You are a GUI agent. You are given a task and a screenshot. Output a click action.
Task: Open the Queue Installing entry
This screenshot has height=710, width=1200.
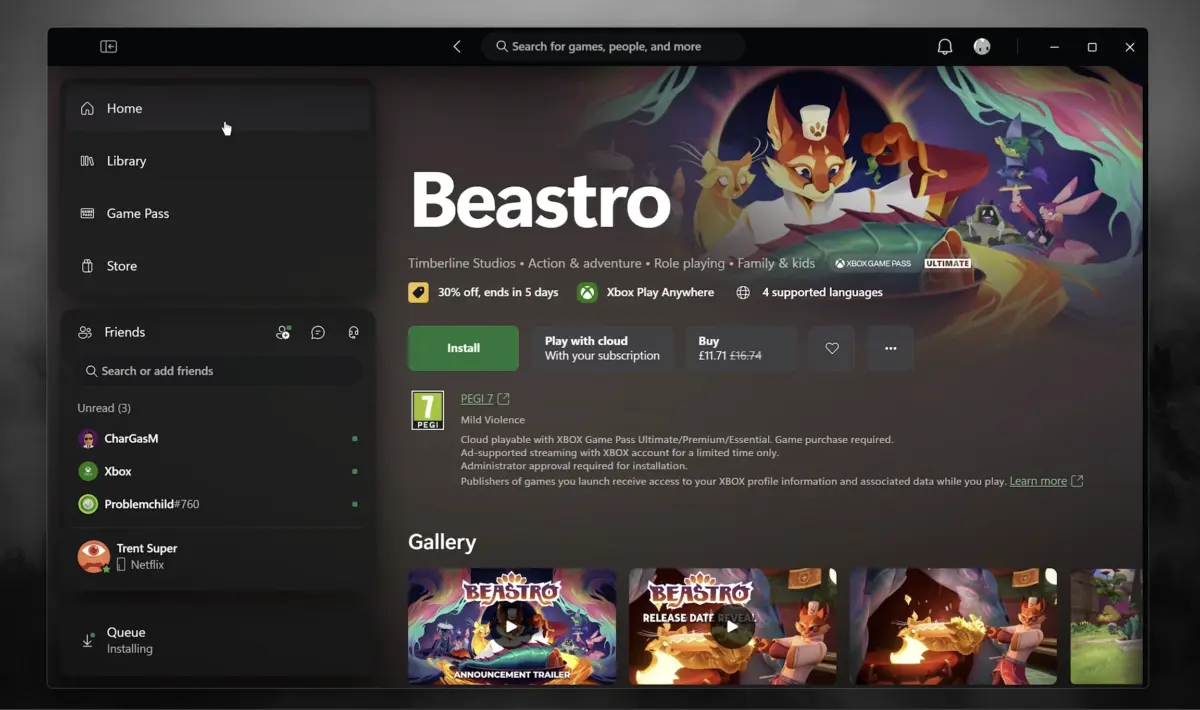point(218,641)
